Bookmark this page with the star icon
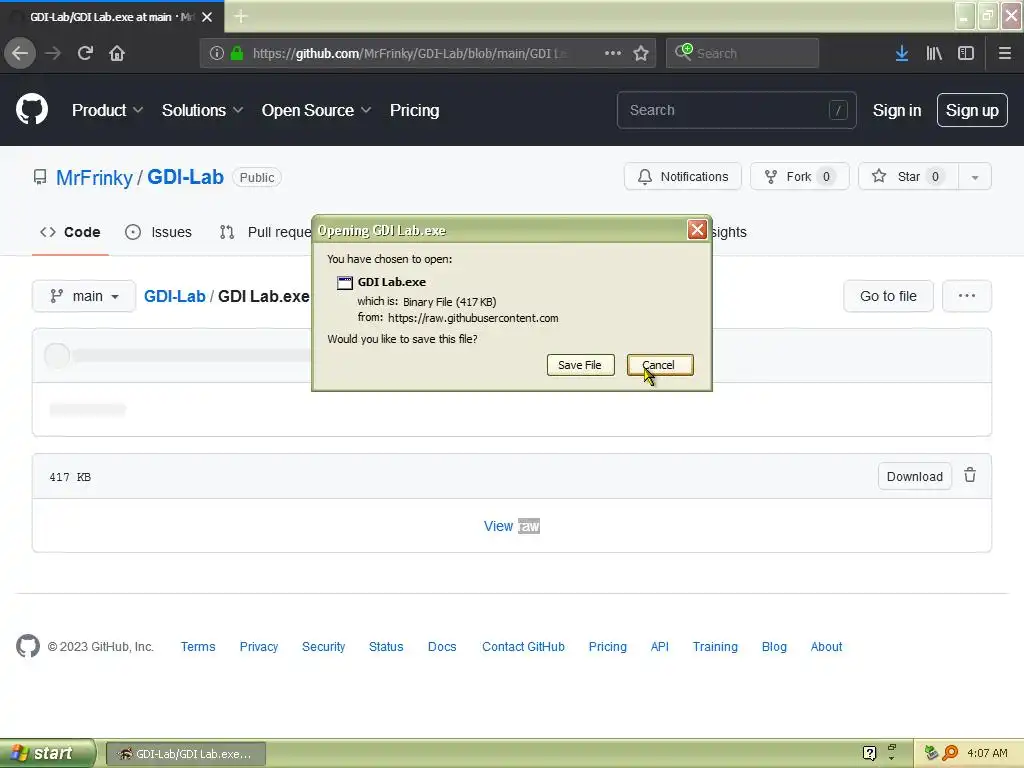 click(641, 53)
